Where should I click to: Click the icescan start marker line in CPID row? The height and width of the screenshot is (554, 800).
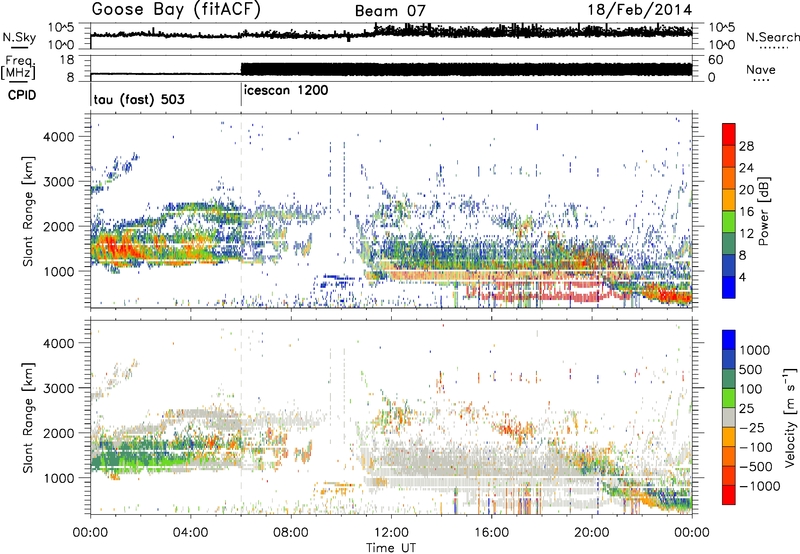tap(241, 95)
